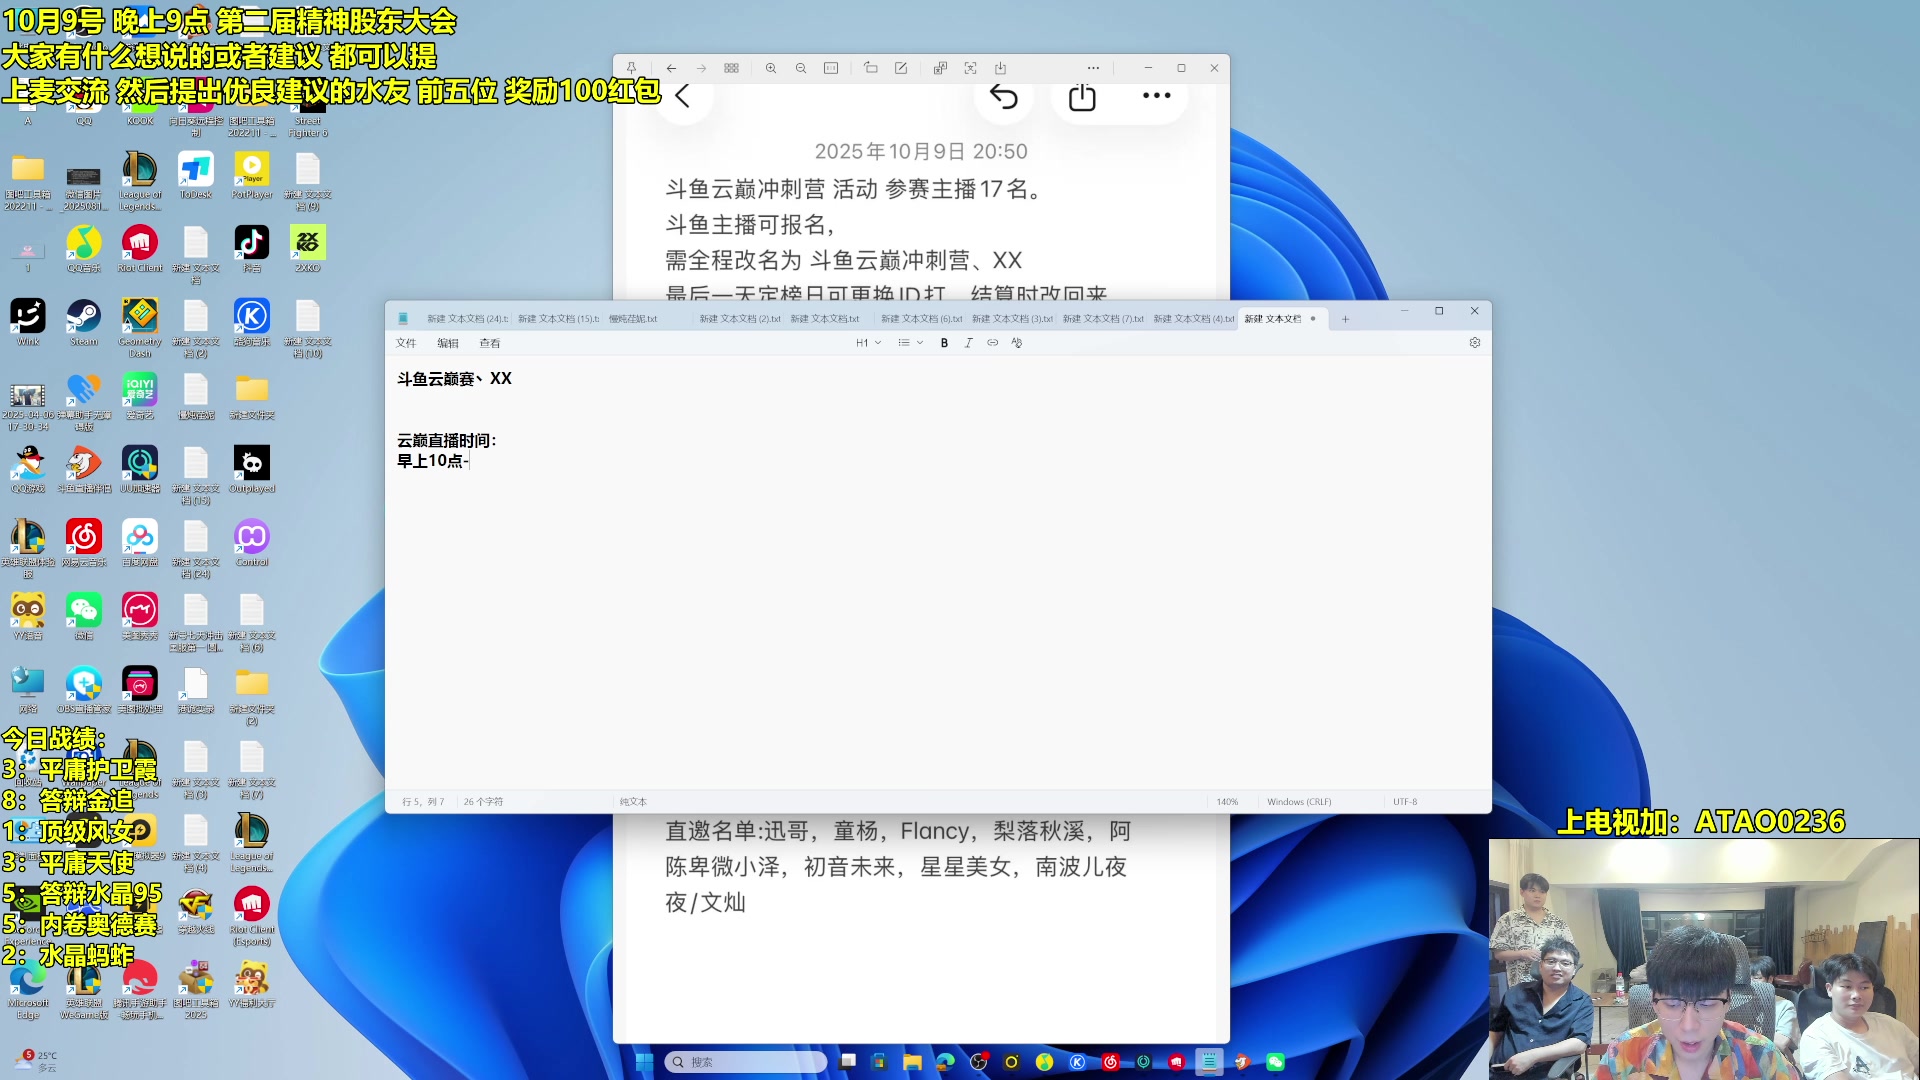1920x1080 pixels.
Task: Toggle the pin icon in the viewer toolbar
Action: coord(631,67)
